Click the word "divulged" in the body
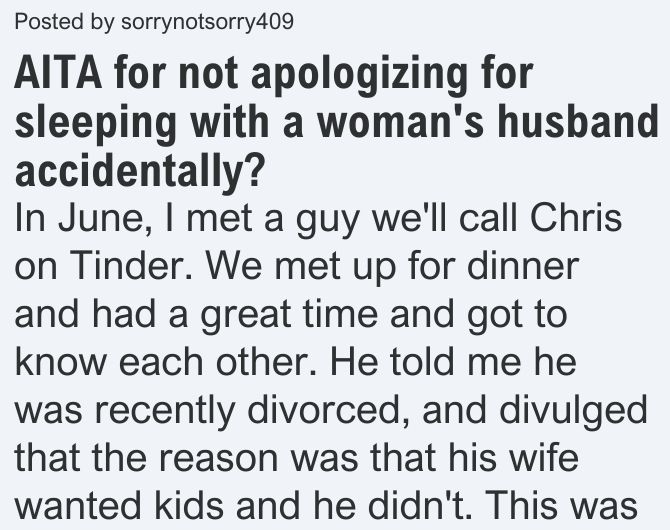The image size is (670, 530). pos(573,411)
